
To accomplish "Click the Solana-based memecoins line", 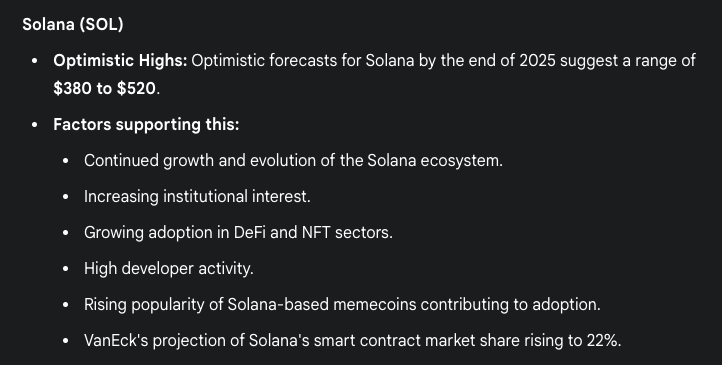I will (342, 304).
